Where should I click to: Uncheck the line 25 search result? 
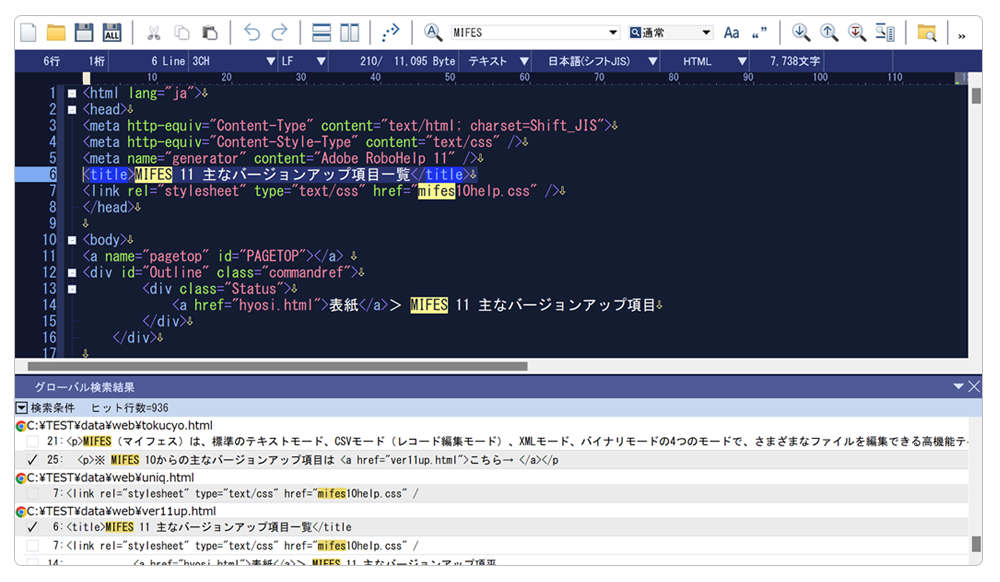coord(33,460)
